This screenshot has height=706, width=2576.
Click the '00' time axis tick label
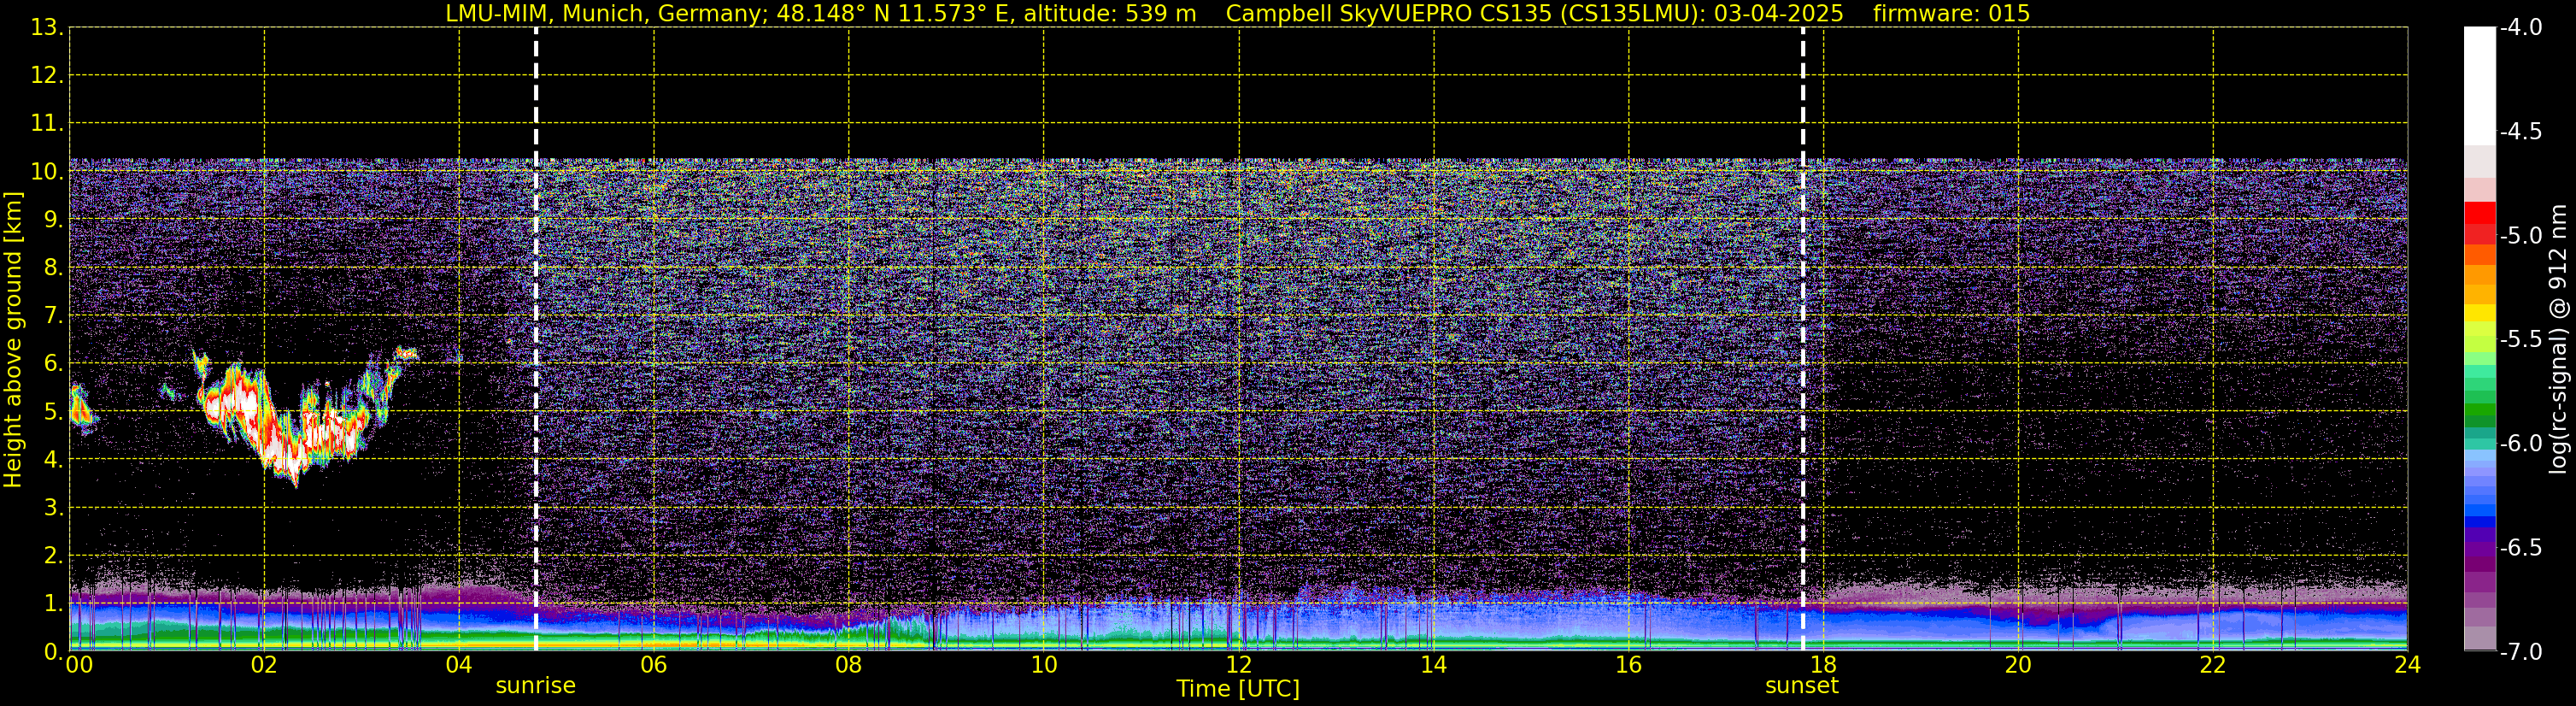(x=79, y=666)
